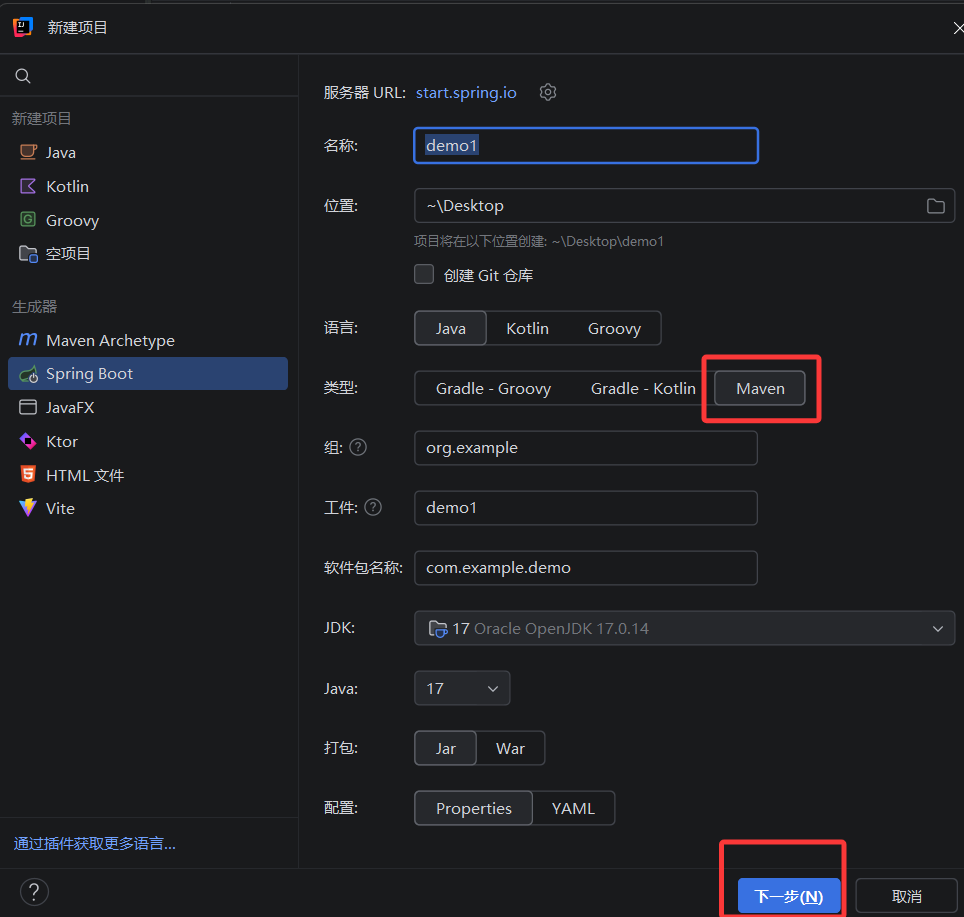Open help via bottom question mark
Screen dimensions: 964x917
[x=34, y=892]
